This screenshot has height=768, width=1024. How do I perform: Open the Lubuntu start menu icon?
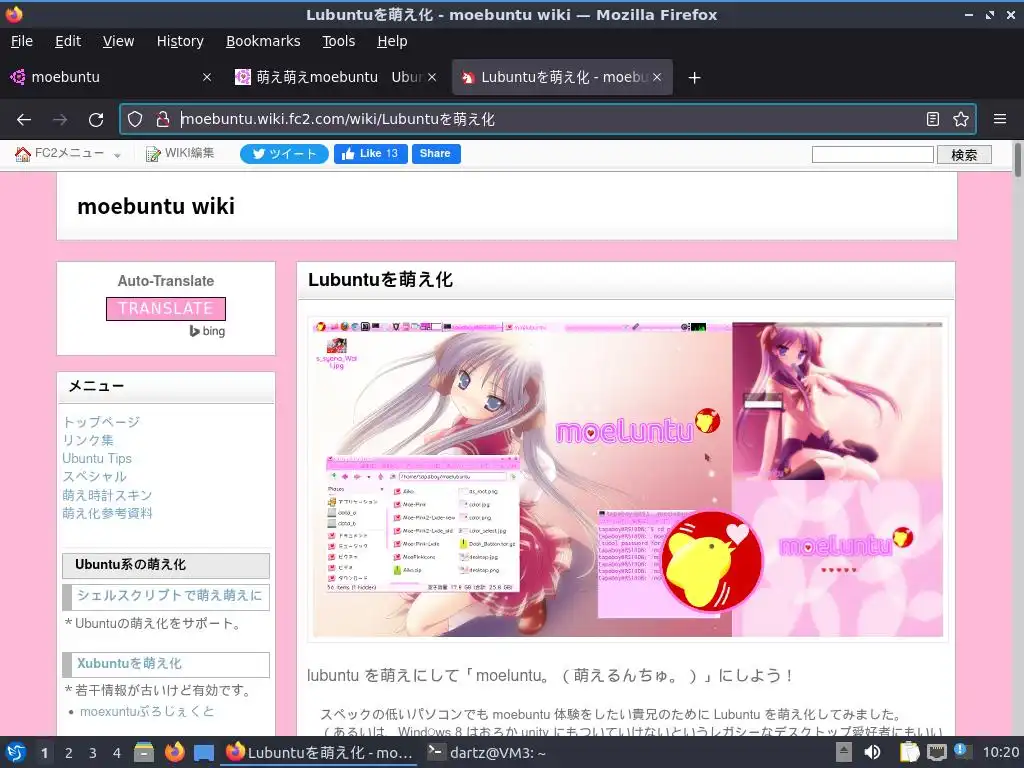pos(16,752)
